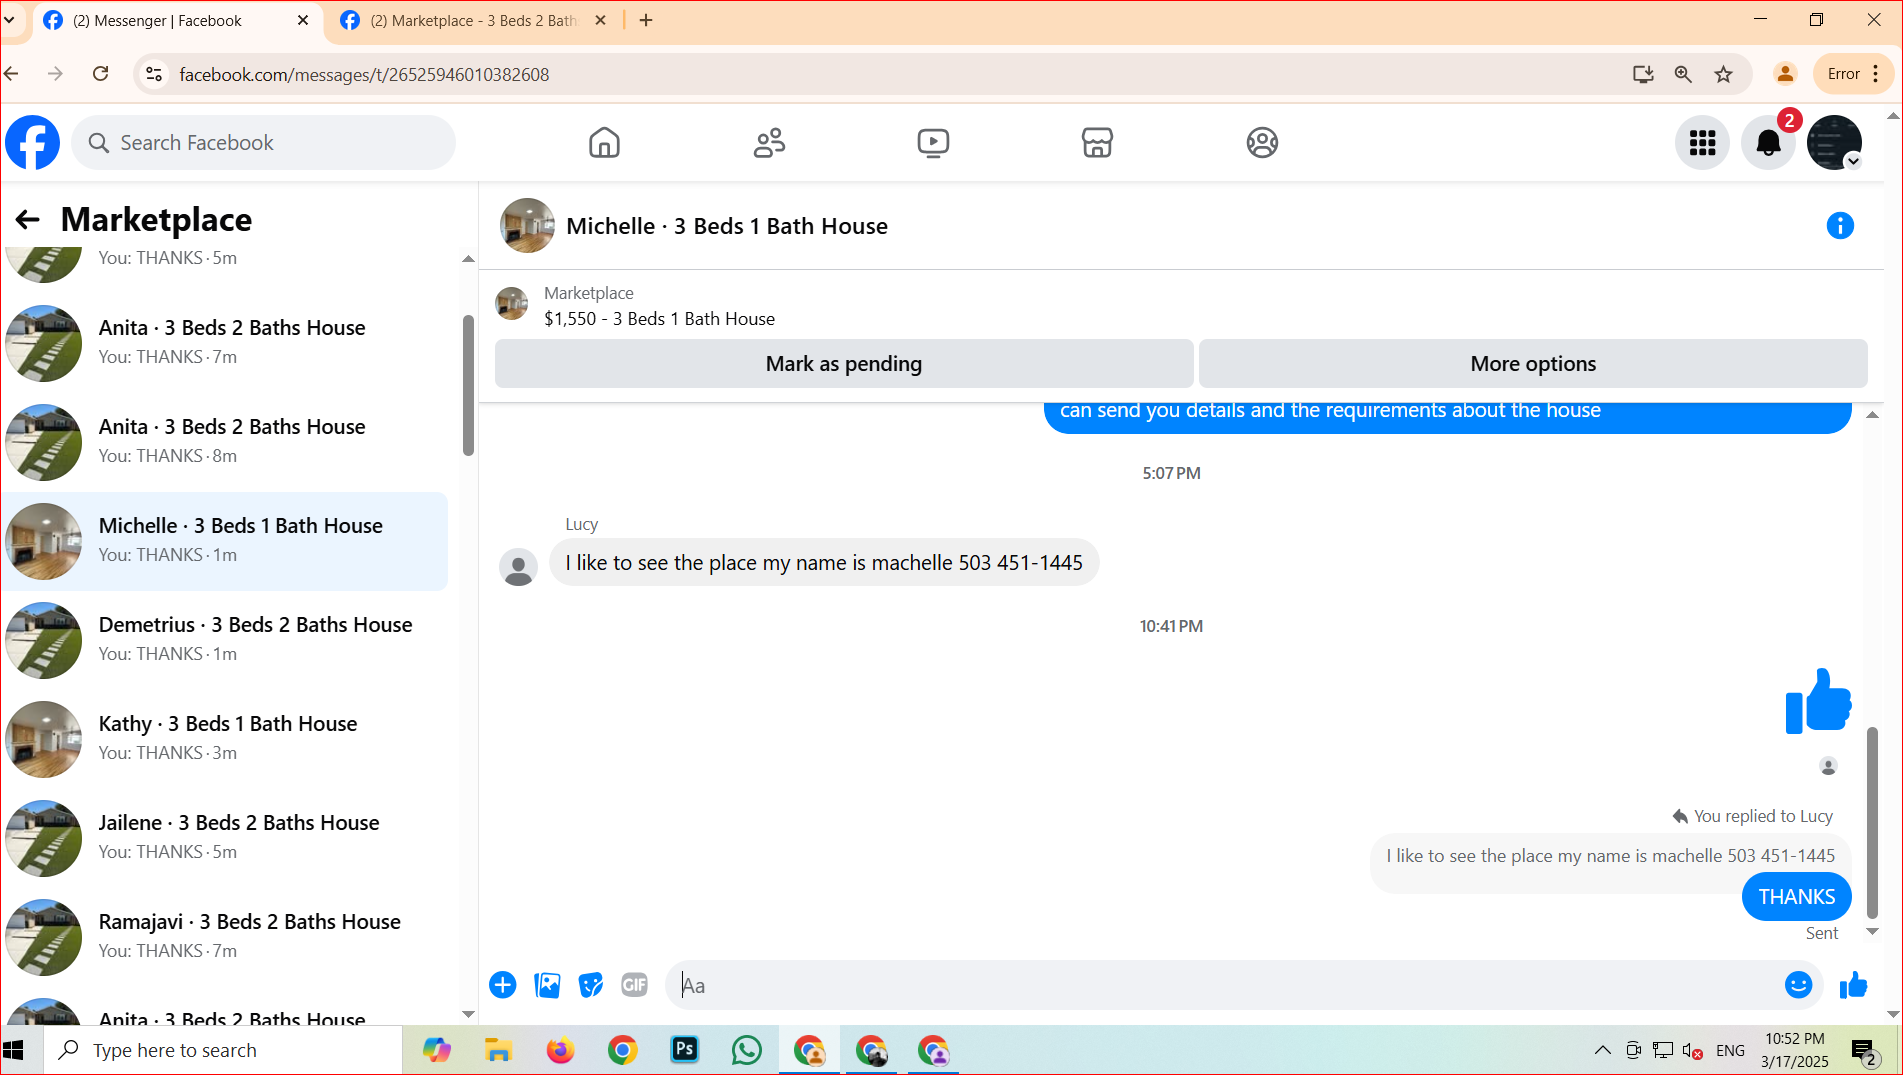Open Photoshop from the taskbar
The width and height of the screenshot is (1903, 1075).
click(685, 1050)
